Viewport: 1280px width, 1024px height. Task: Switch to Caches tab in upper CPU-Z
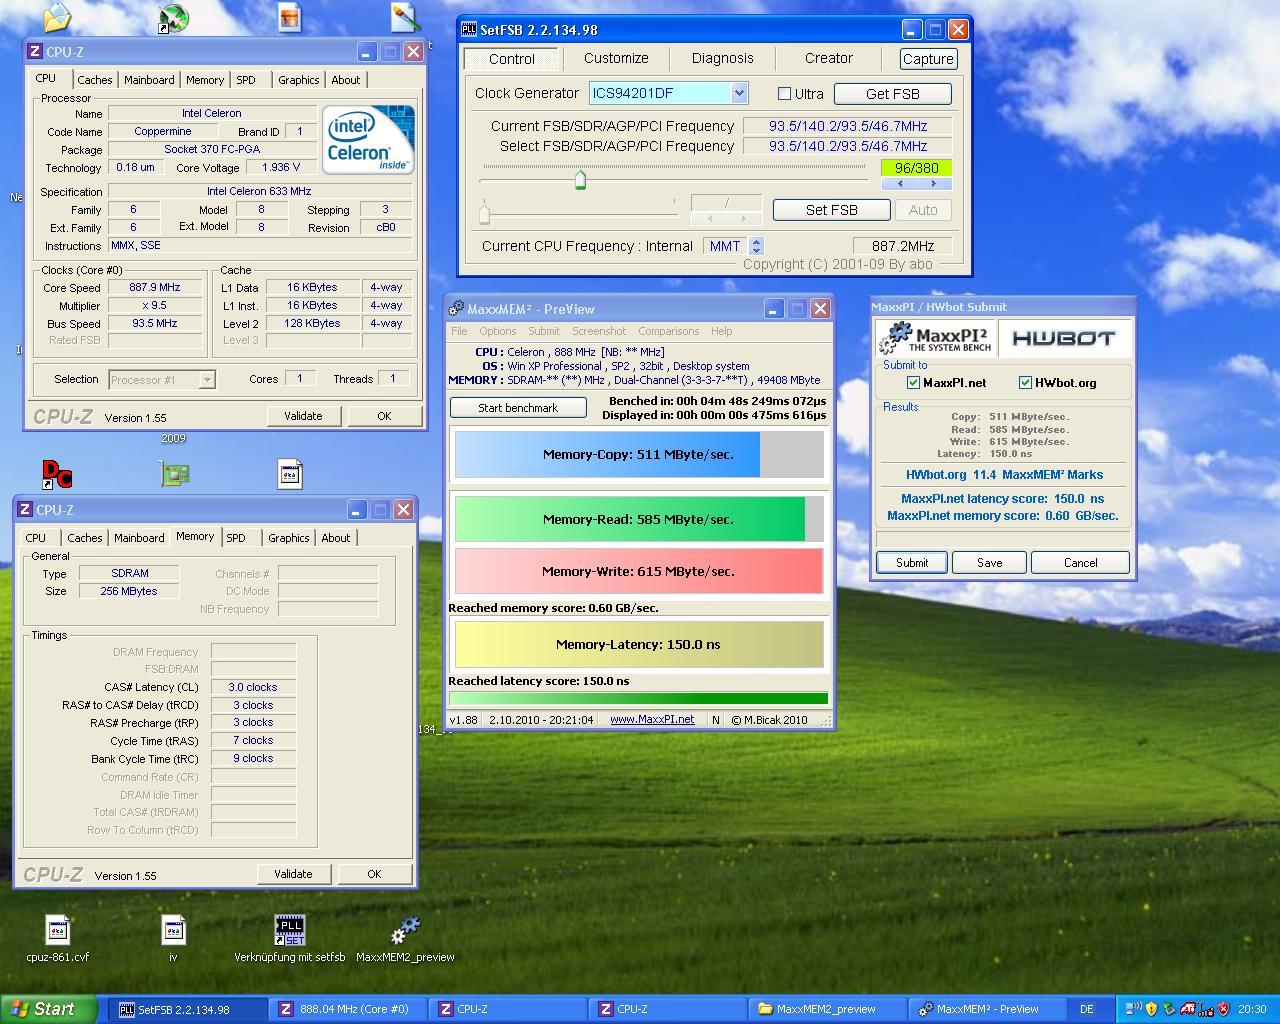pos(95,80)
